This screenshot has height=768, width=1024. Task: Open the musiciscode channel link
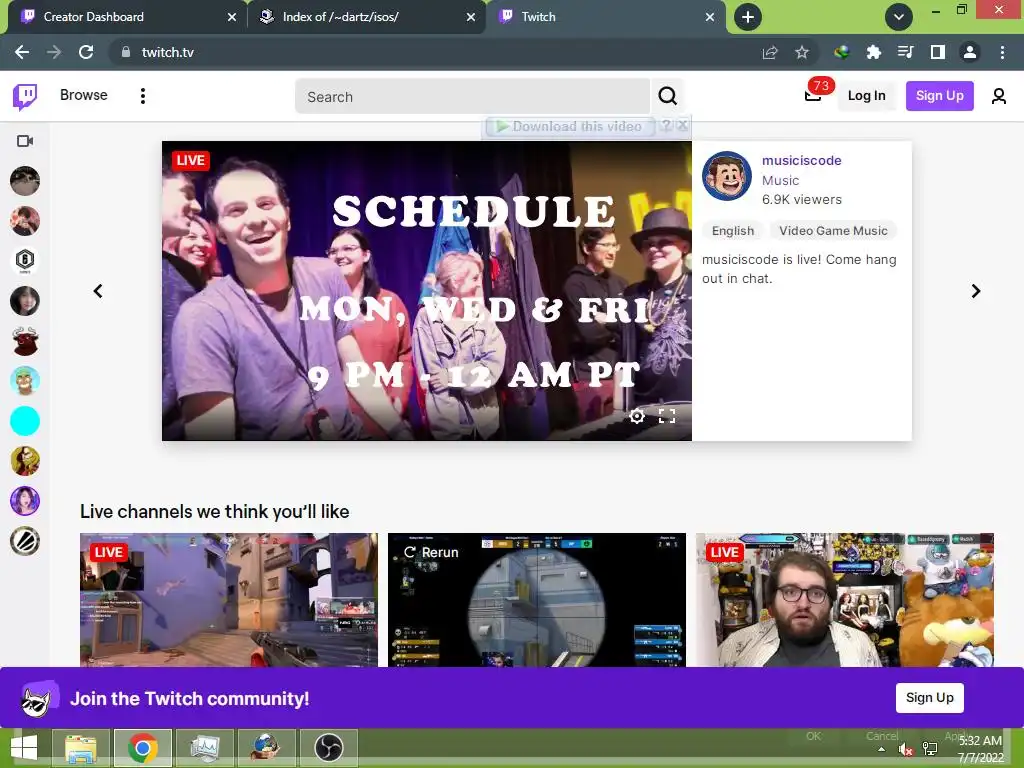point(801,160)
